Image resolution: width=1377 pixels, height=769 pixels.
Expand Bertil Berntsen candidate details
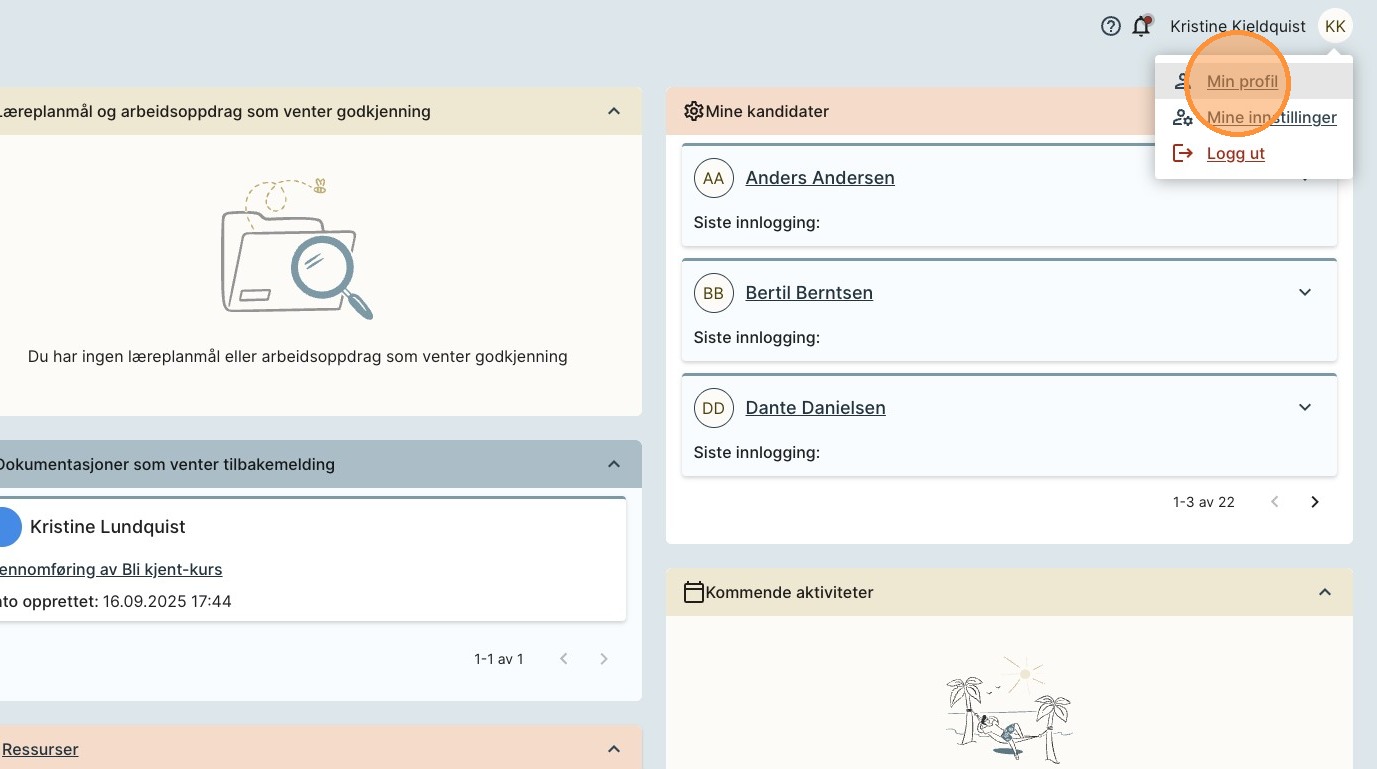1304,293
